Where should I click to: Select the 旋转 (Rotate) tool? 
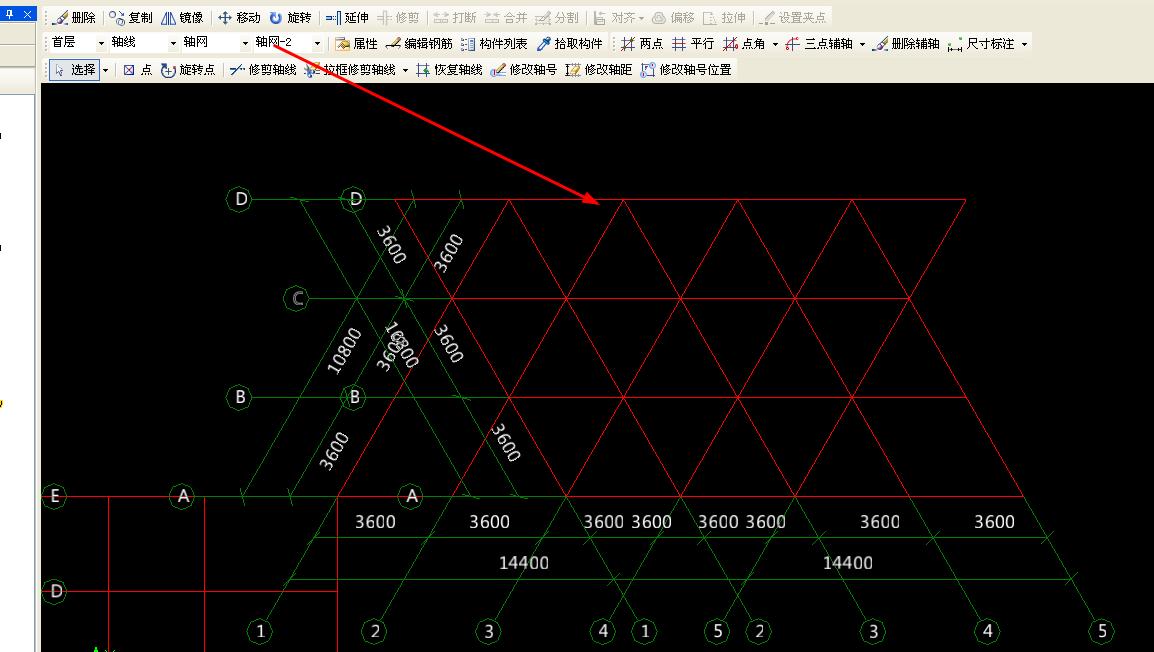coord(290,17)
